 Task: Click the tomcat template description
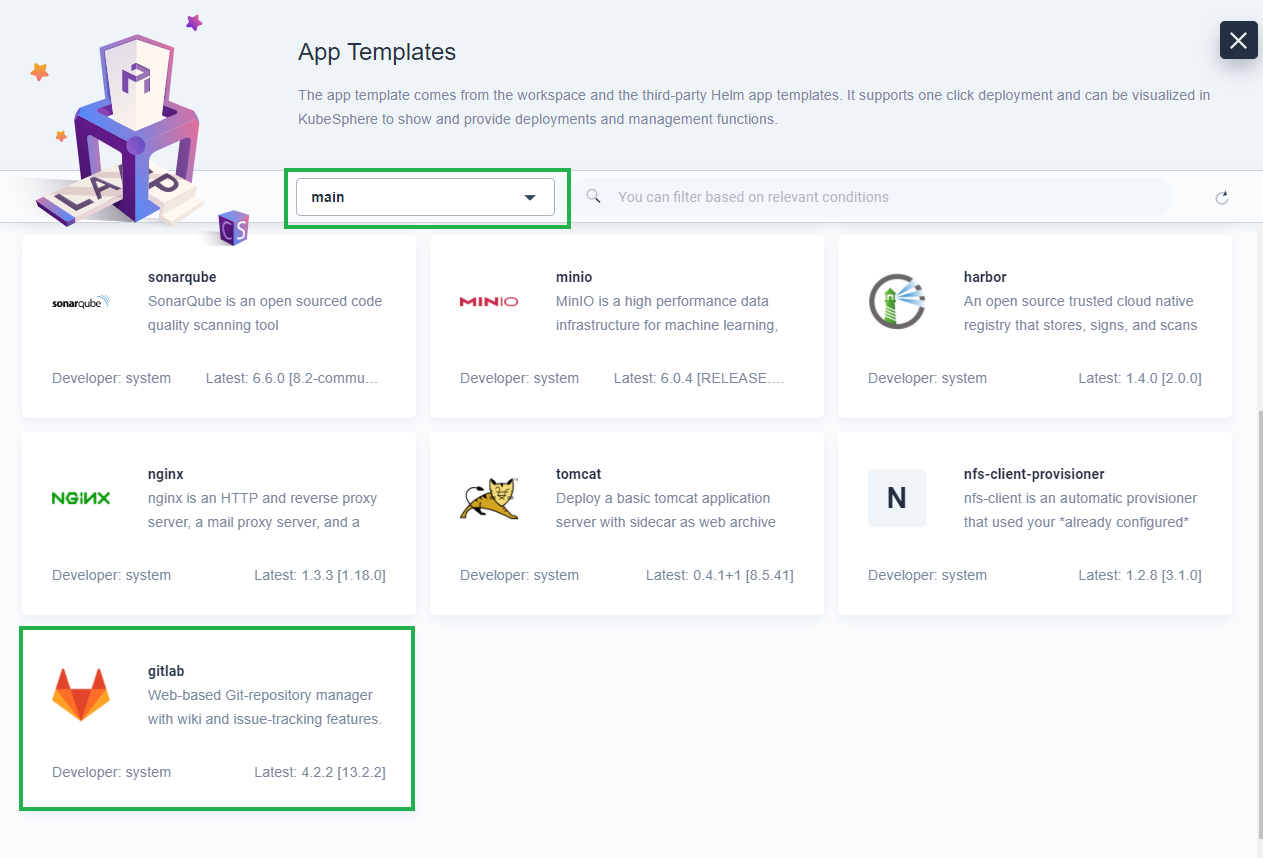click(x=664, y=510)
